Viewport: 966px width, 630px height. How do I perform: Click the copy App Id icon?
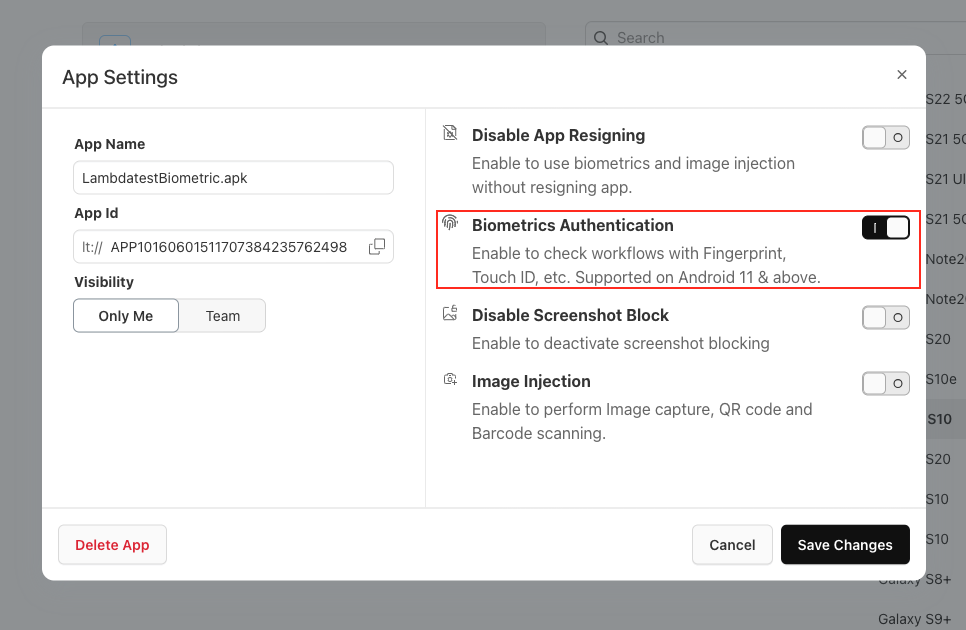pyautogui.click(x=377, y=247)
